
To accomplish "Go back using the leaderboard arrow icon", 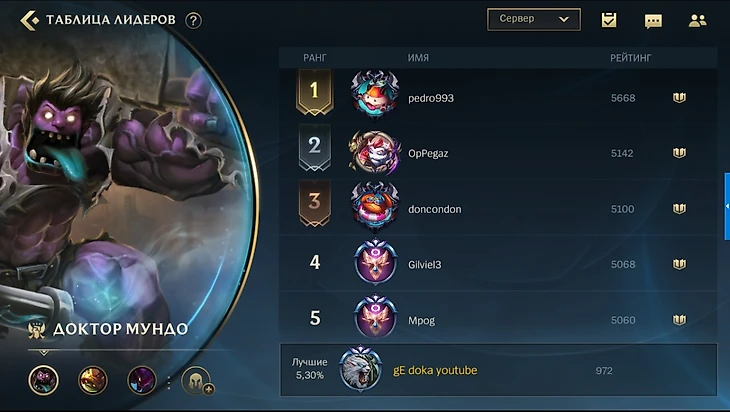I will click(x=29, y=20).
